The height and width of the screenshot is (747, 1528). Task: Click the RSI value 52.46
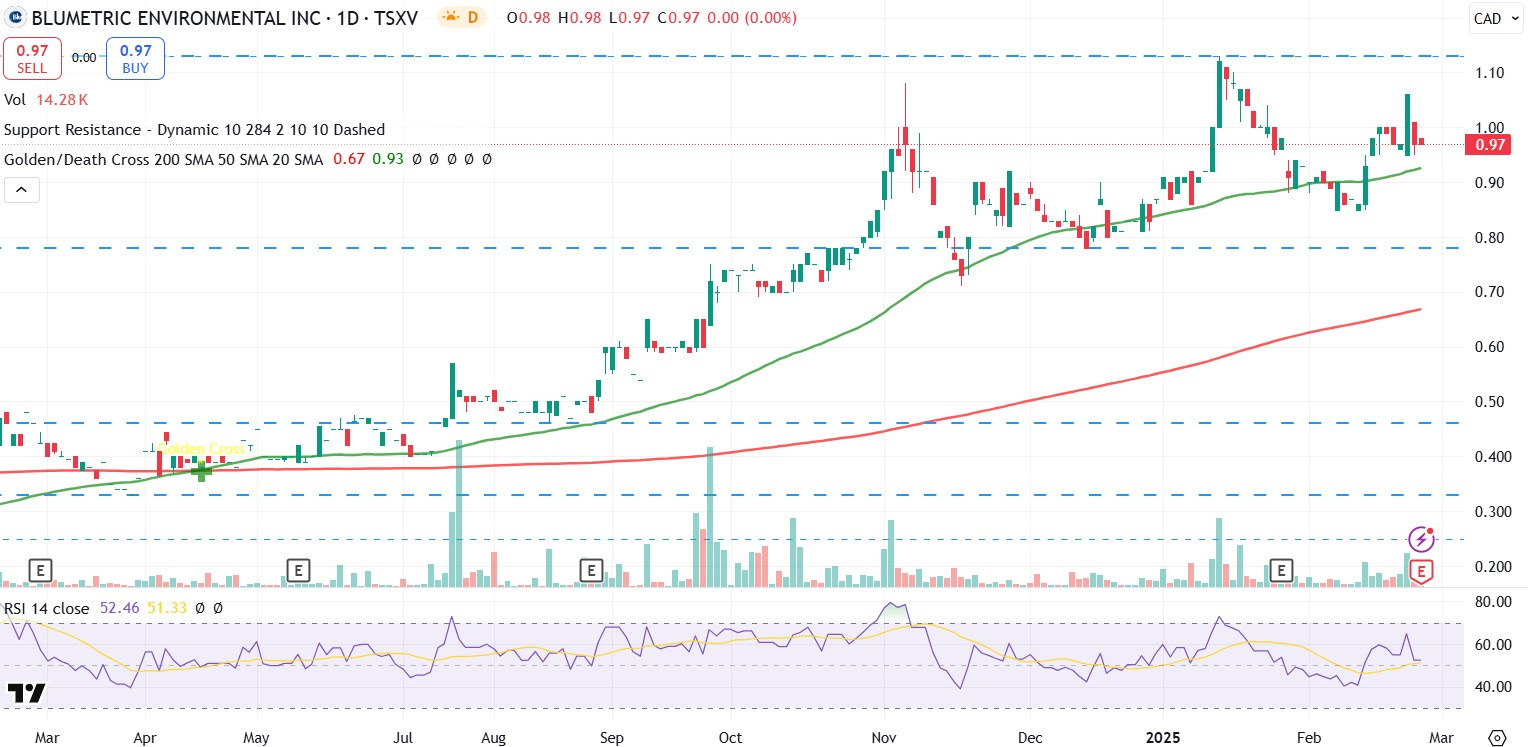(118, 608)
